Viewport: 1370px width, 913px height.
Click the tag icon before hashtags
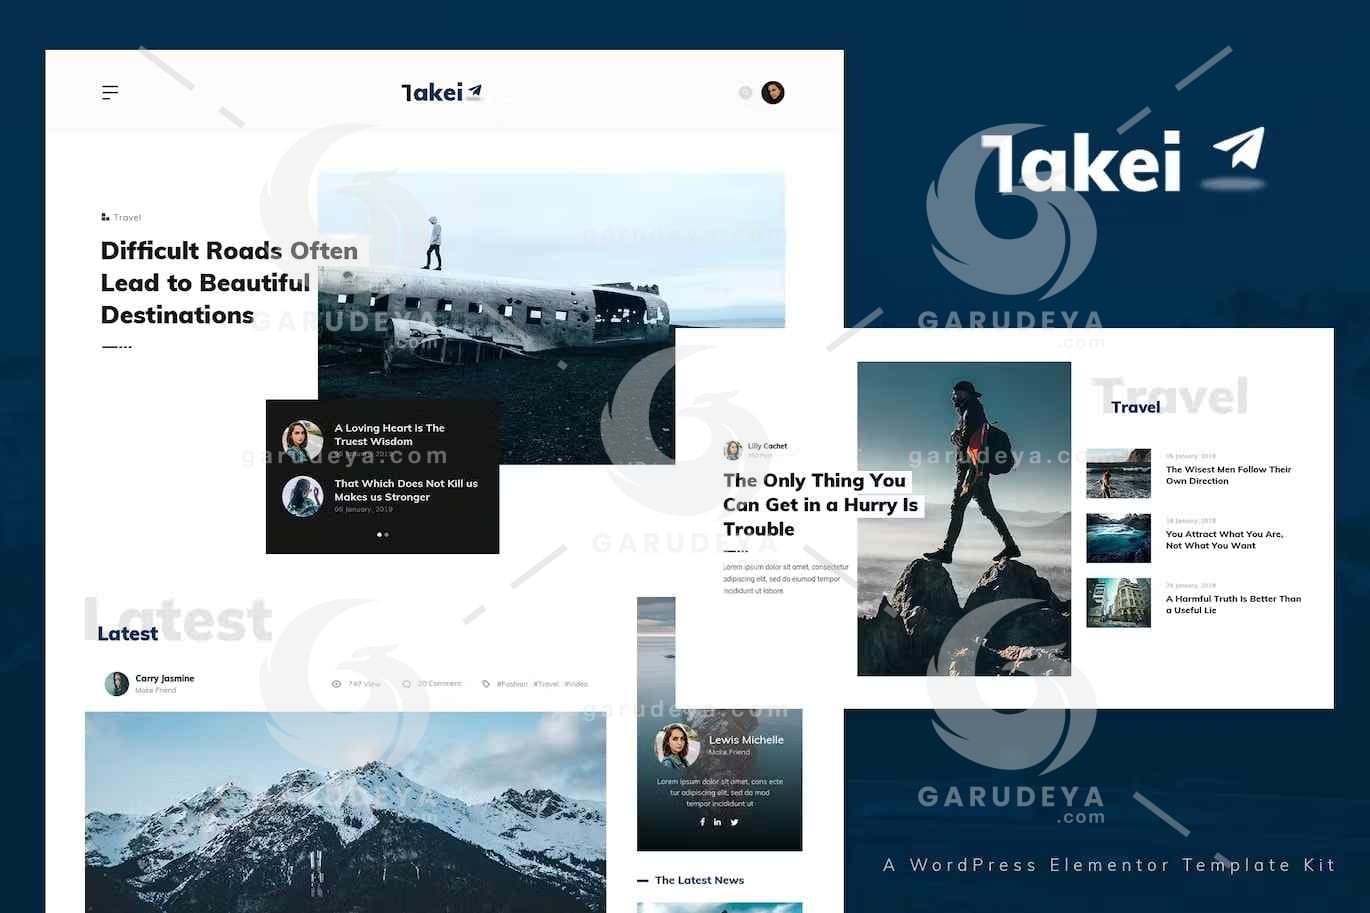click(x=486, y=684)
